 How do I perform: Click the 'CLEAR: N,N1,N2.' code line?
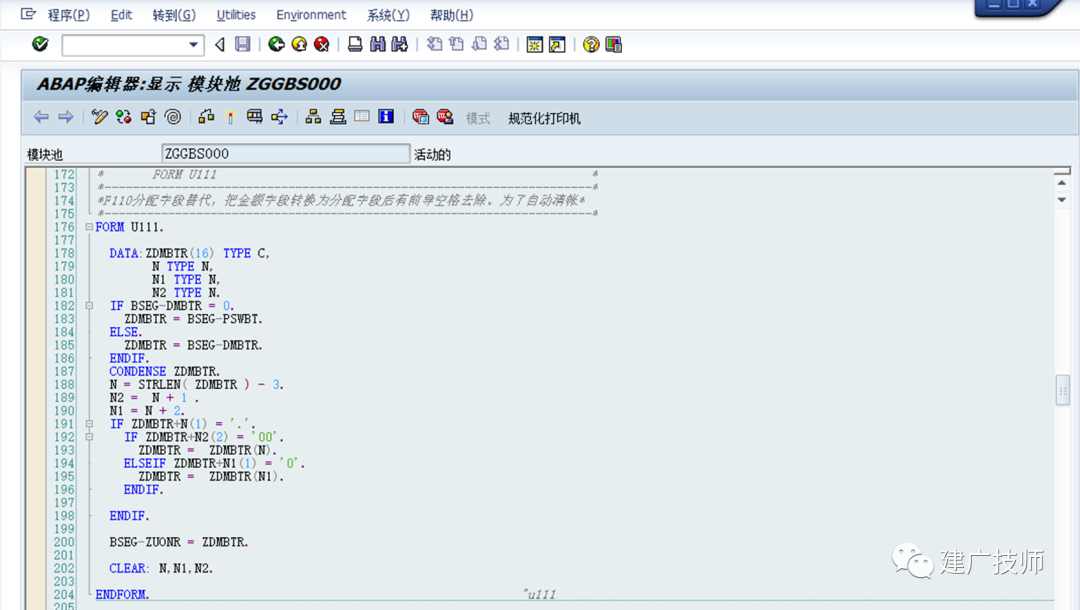coord(161,569)
